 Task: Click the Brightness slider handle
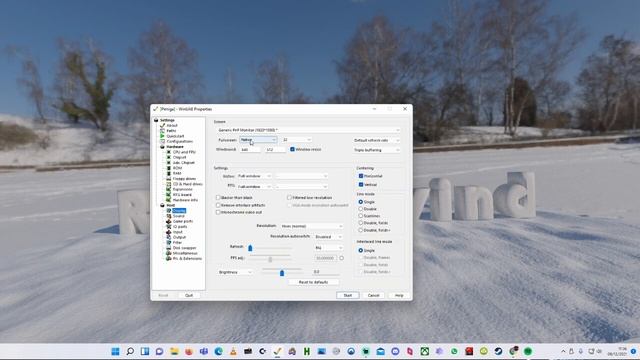pos(282,273)
